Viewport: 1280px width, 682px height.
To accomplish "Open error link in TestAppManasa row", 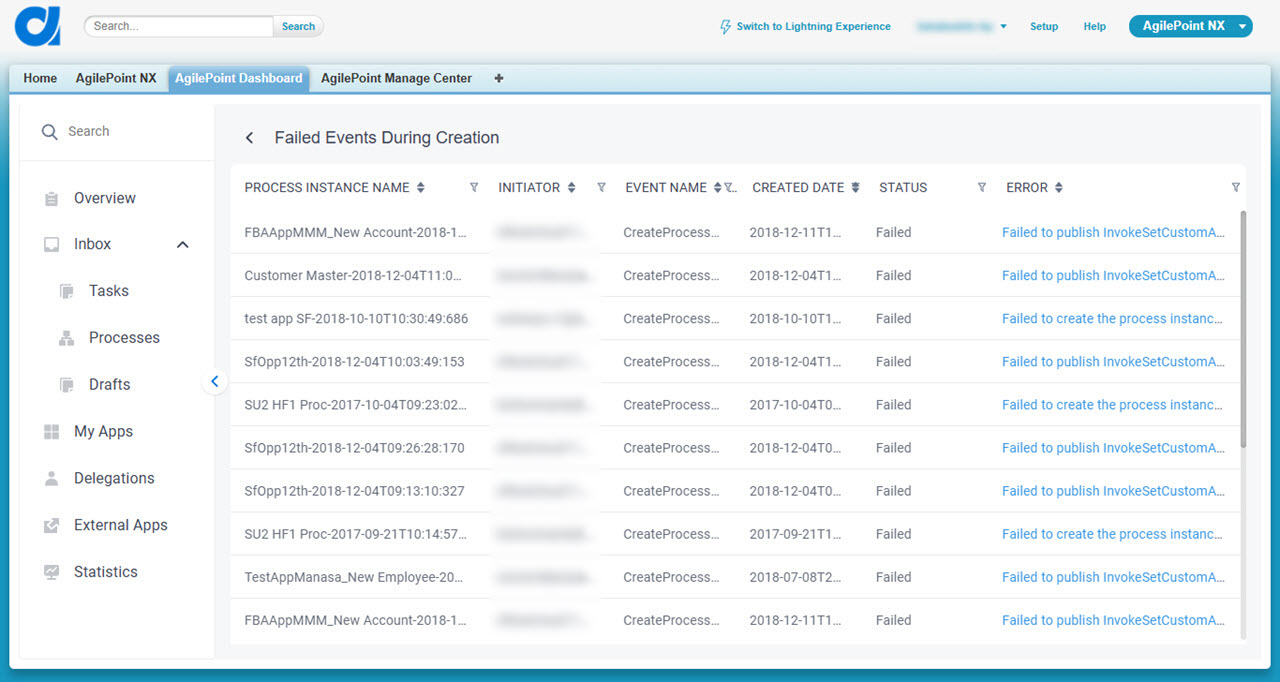I will [1113, 577].
